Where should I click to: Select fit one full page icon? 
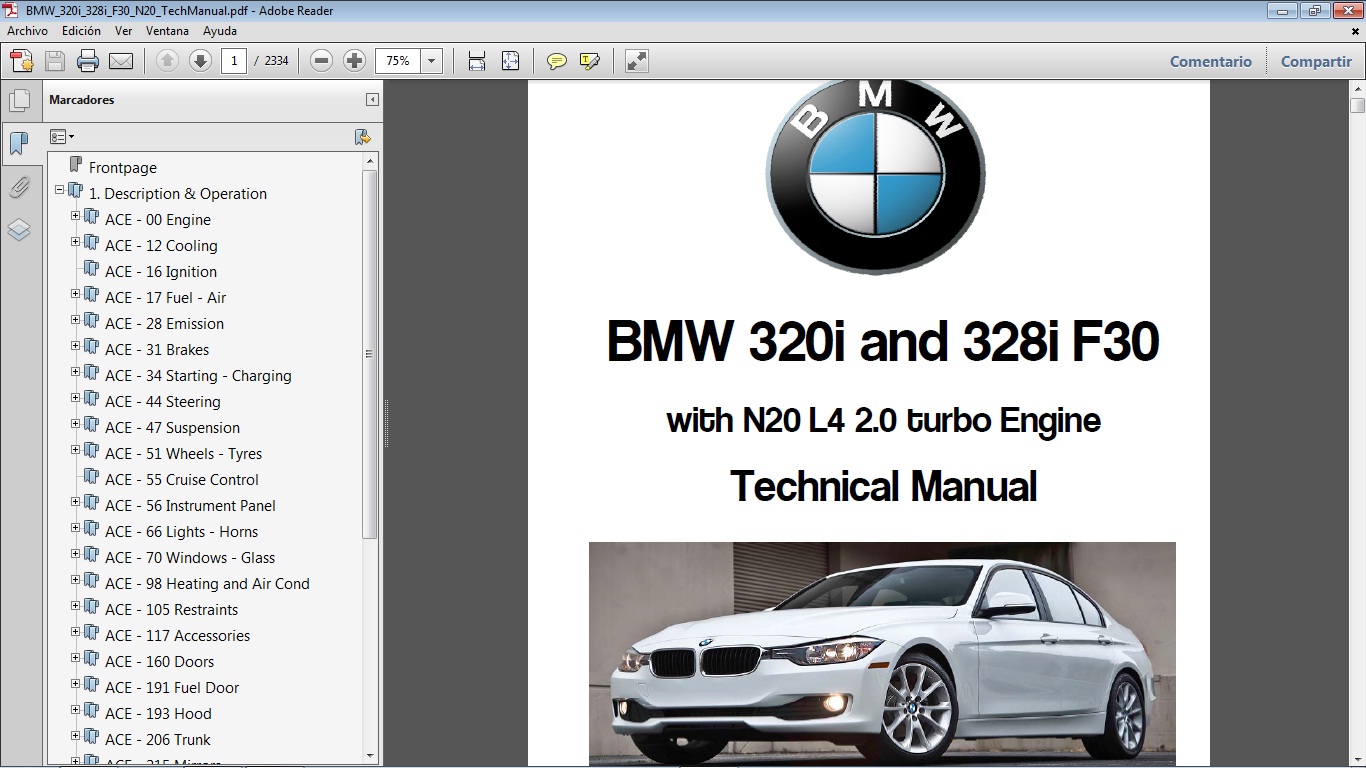tap(510, 61)
